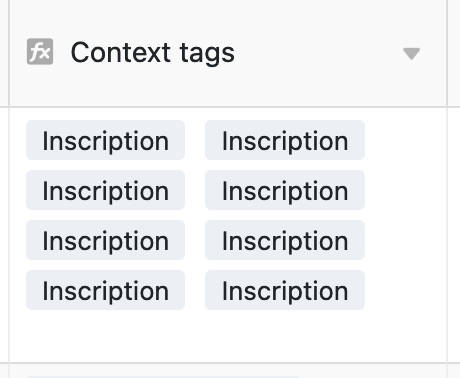Click header blank space beside Context tags label
This screenshot has height=378, width=460.
tap(317, 53)
